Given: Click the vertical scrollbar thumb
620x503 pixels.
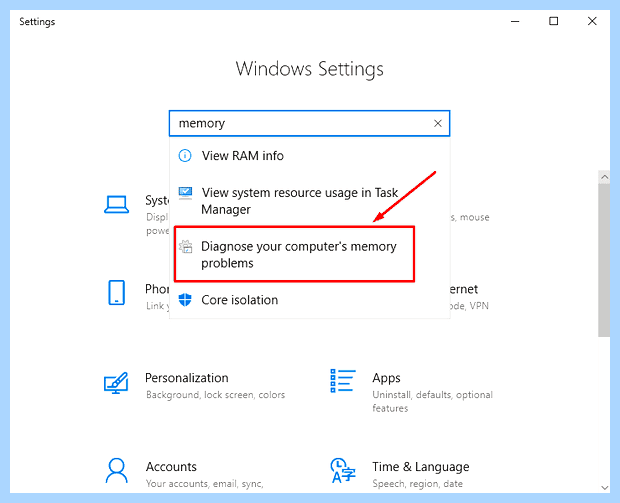Looking at the screenshot, I should pos(604,260).
